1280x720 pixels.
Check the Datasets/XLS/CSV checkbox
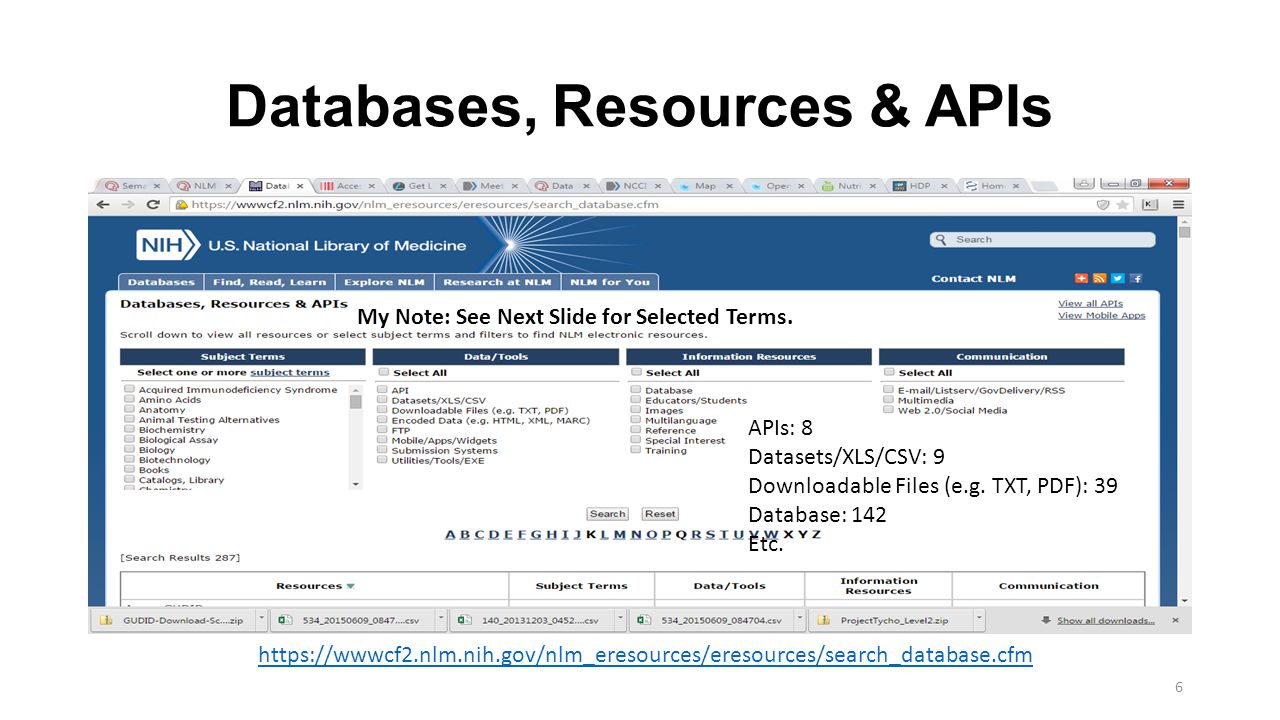(382, 400)
